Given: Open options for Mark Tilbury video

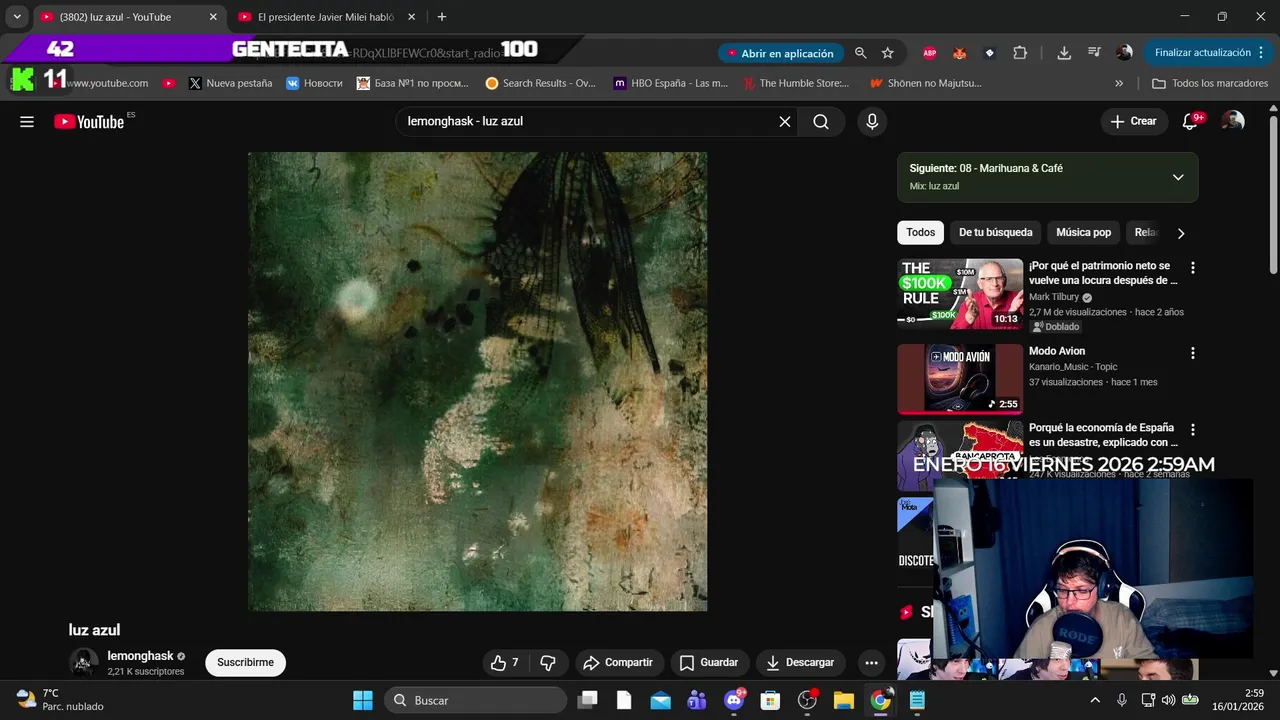Looking at the screenshot, I should point(1192,268).
